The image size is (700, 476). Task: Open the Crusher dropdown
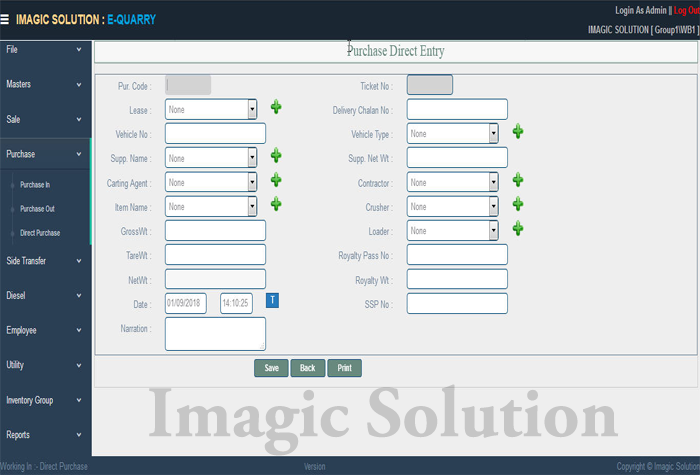[453, 206]
